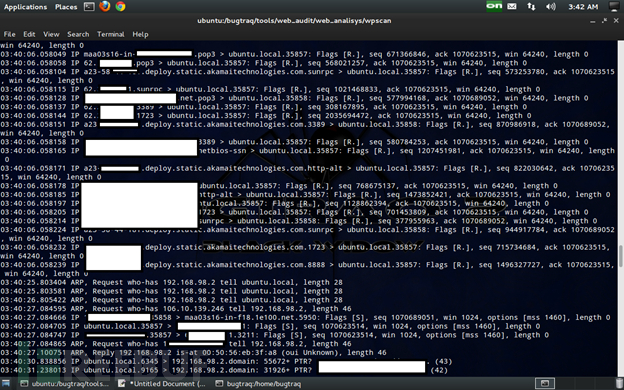Click the 03:40:25.803404 ARP request line

click(x=172, y=282)
